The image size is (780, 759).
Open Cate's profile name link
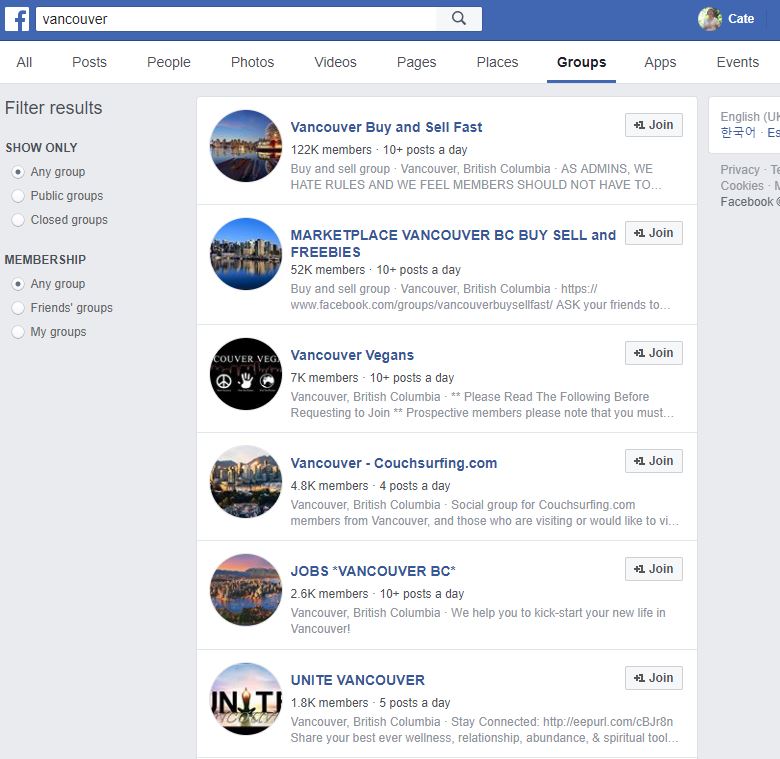point(741,19)
